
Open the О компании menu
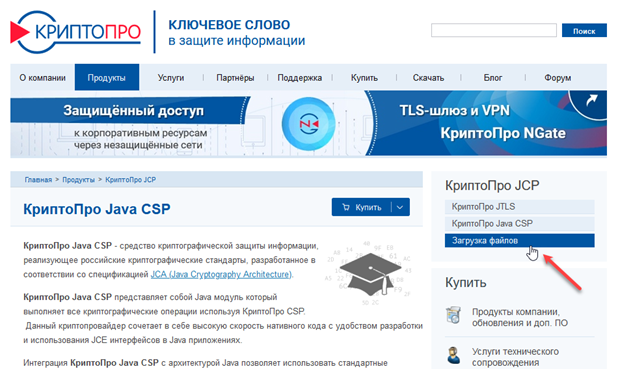click(43, 78)
